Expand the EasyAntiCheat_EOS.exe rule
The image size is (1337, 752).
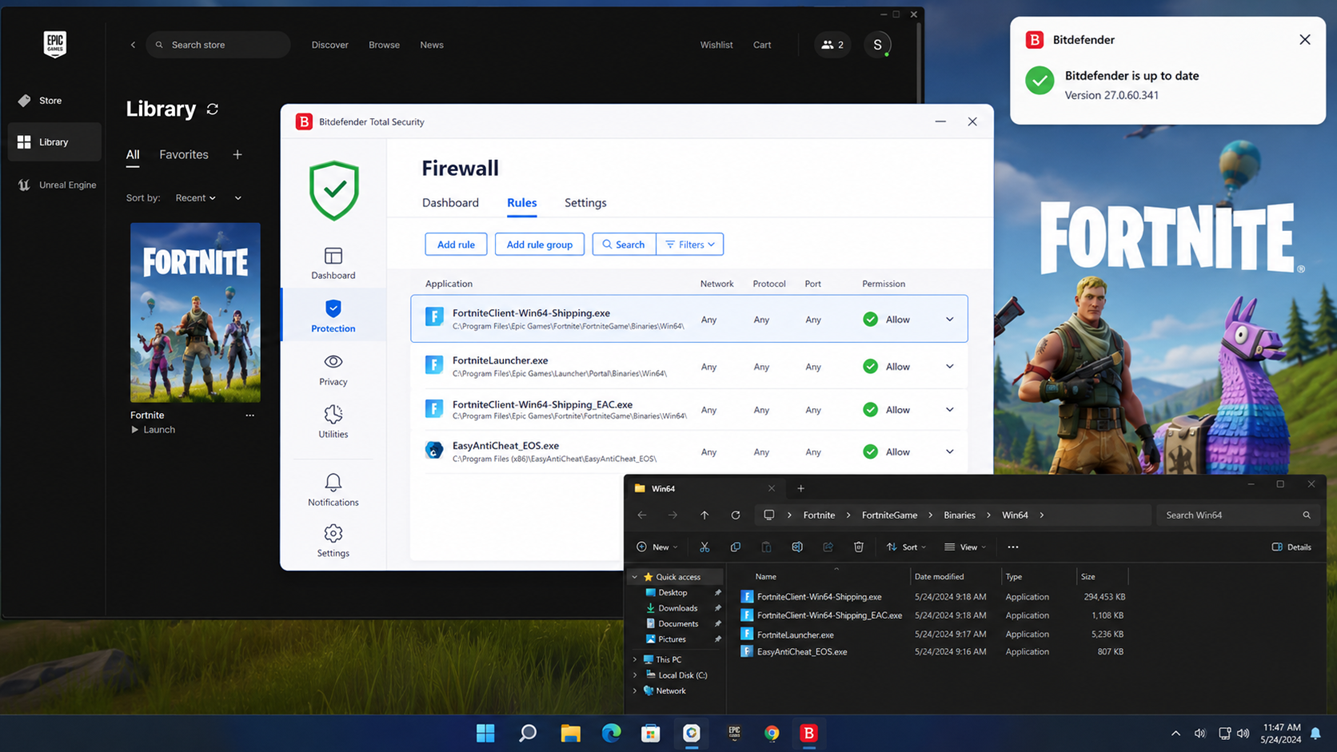[x=949, y=452]
